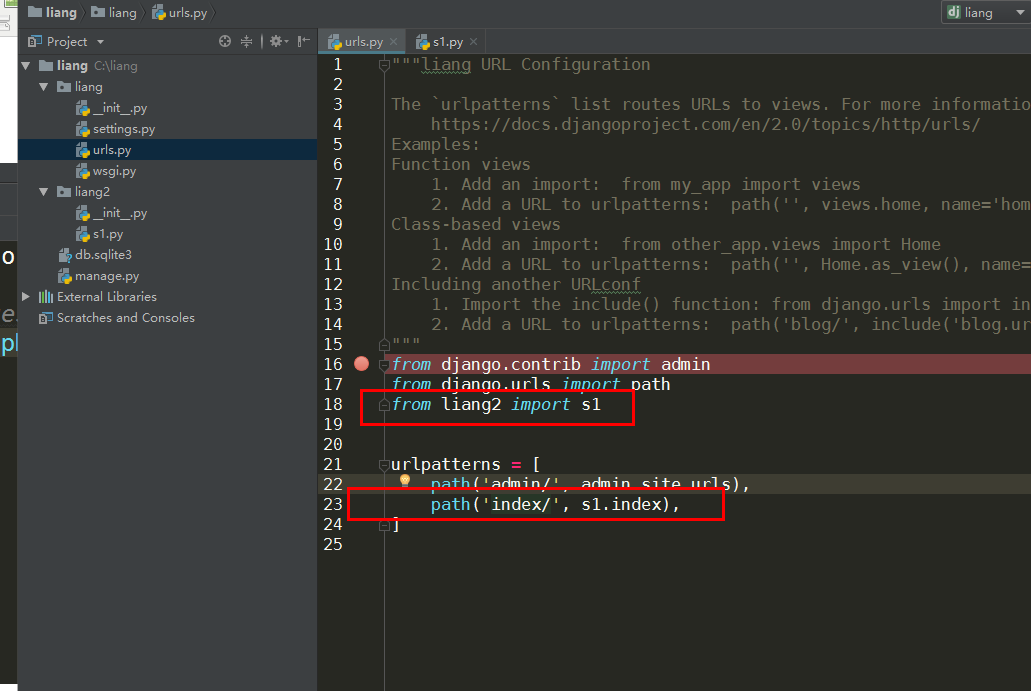Screen dimensions: 1031x691
Task: Click the Project view icon beside 'Project' label
Action: [x=35, y=42]
